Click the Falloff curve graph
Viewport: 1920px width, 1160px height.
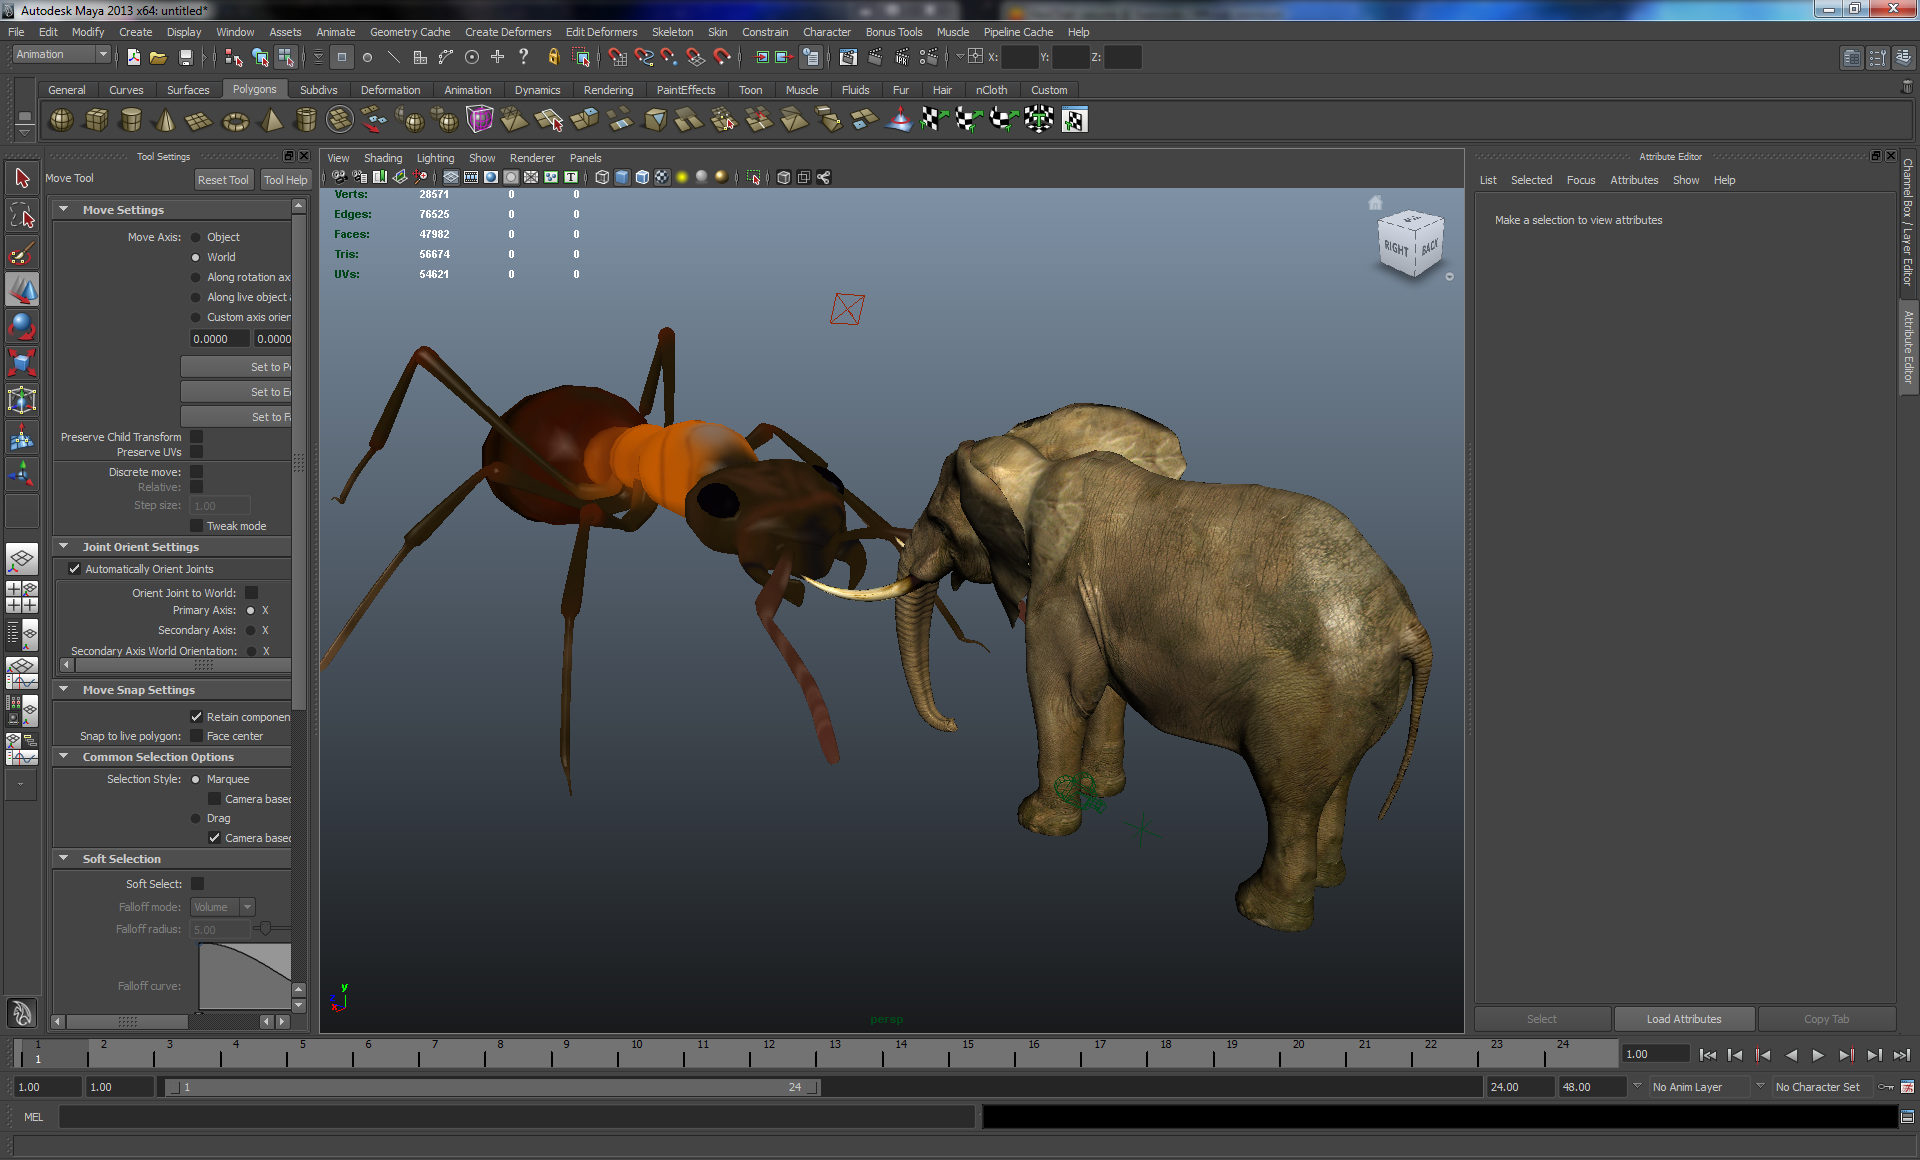click(246, 977)
